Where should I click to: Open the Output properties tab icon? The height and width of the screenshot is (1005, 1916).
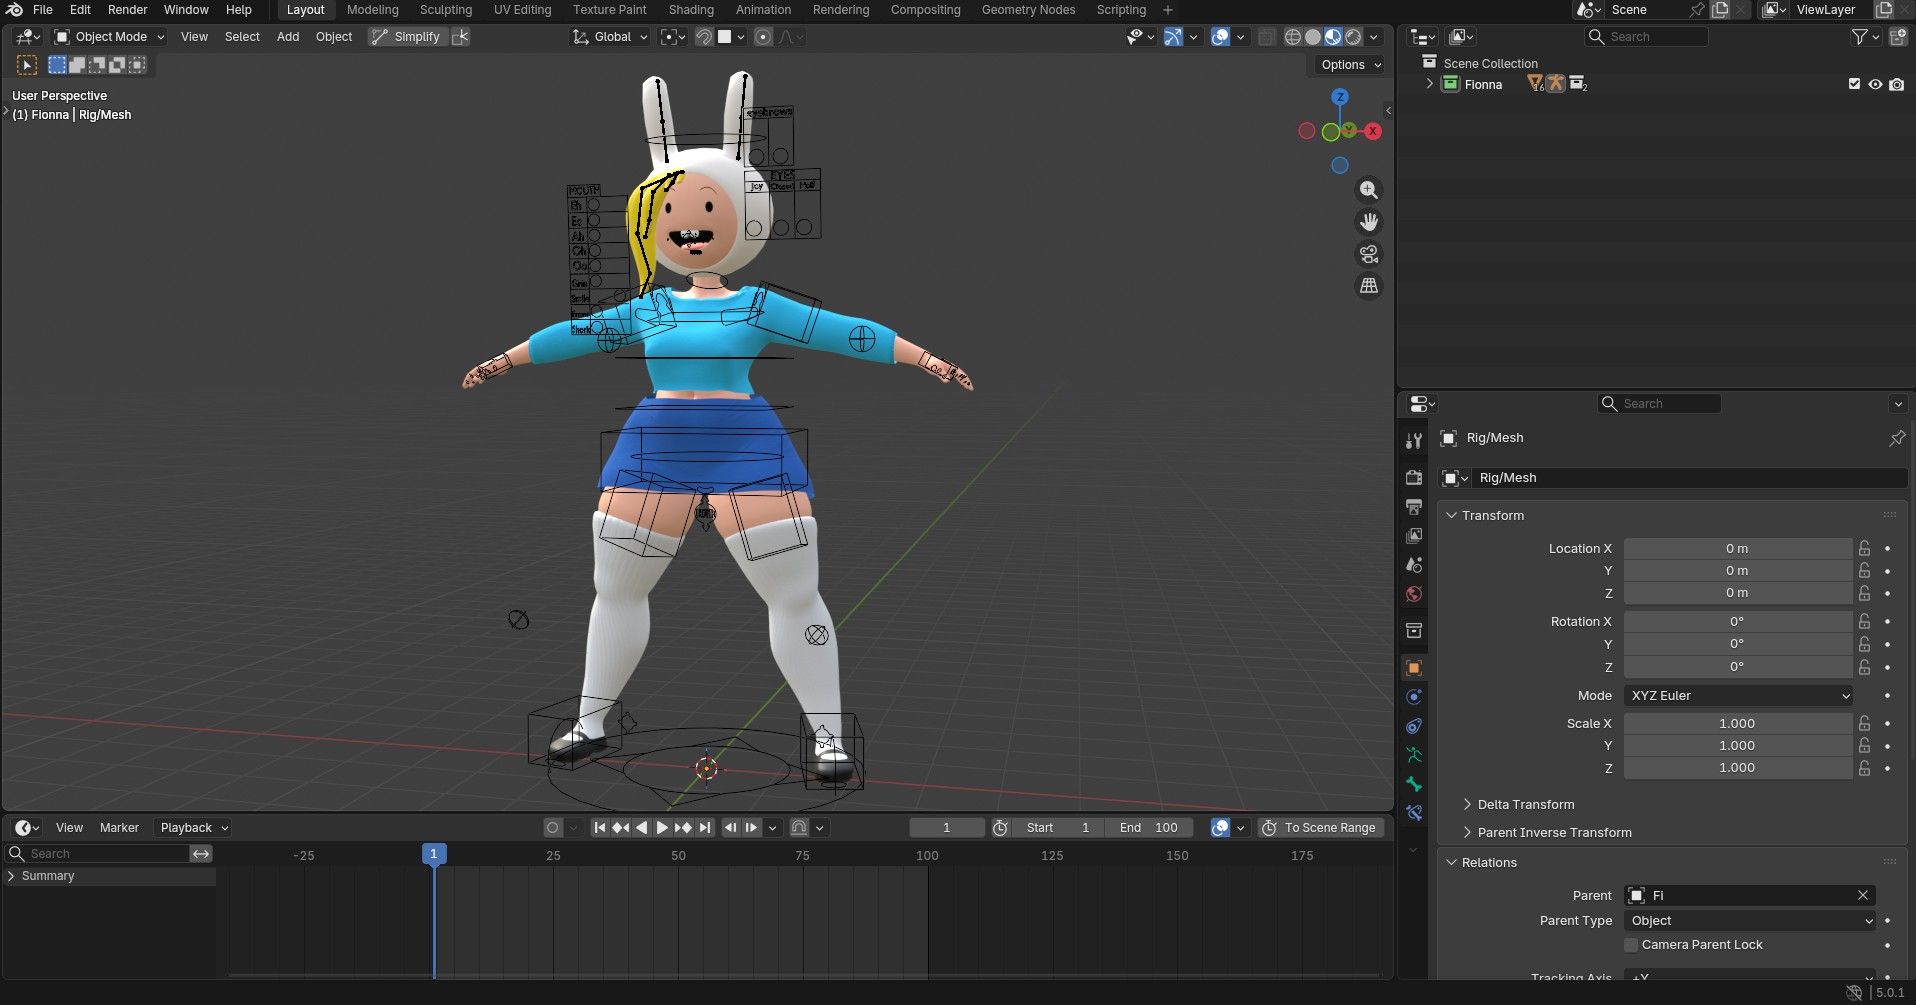pyautogui.click(x=1414, y=507)
